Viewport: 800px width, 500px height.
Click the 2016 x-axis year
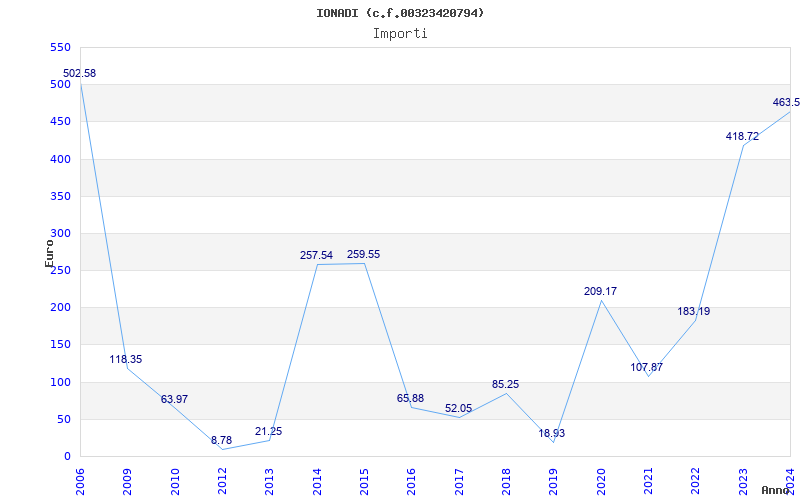(x=411, y=482)
